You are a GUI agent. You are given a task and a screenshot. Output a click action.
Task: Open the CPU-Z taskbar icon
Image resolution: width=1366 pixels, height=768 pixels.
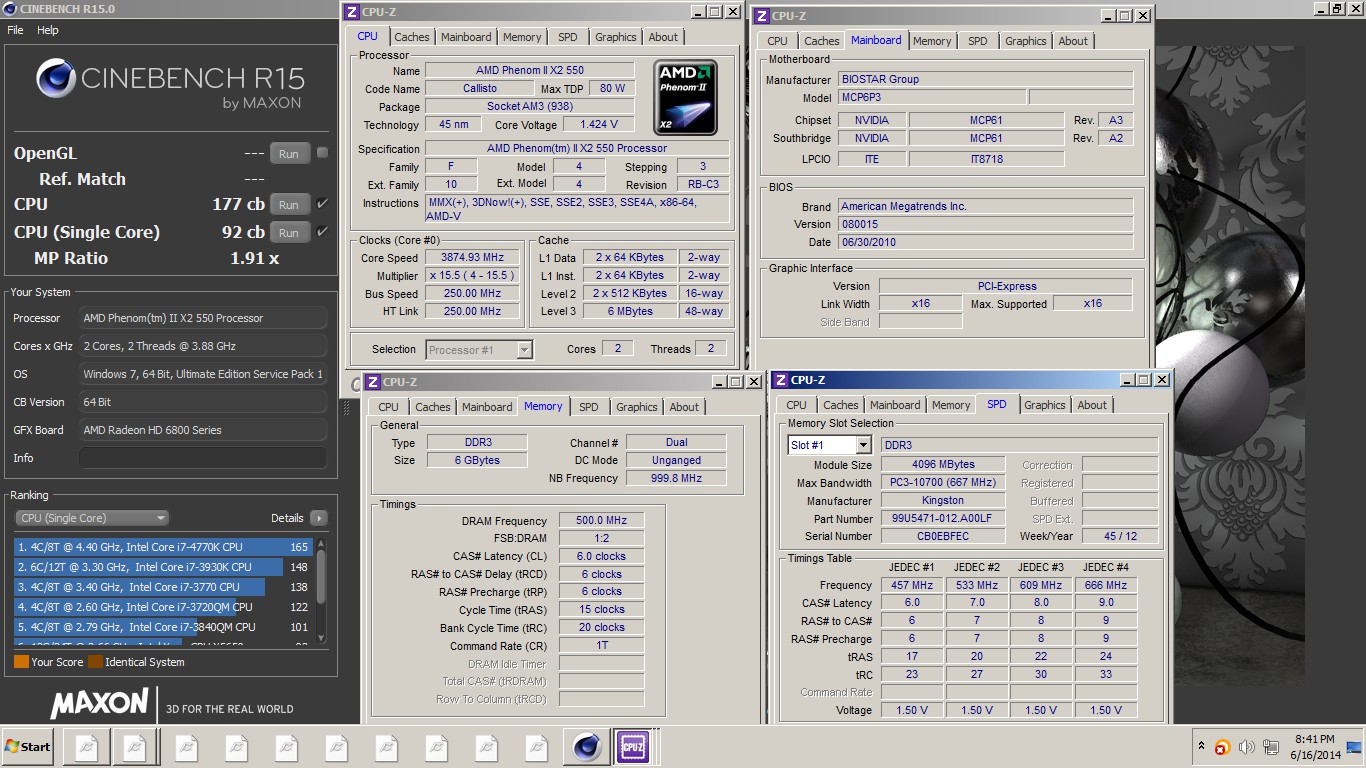[x=633, y=747]
